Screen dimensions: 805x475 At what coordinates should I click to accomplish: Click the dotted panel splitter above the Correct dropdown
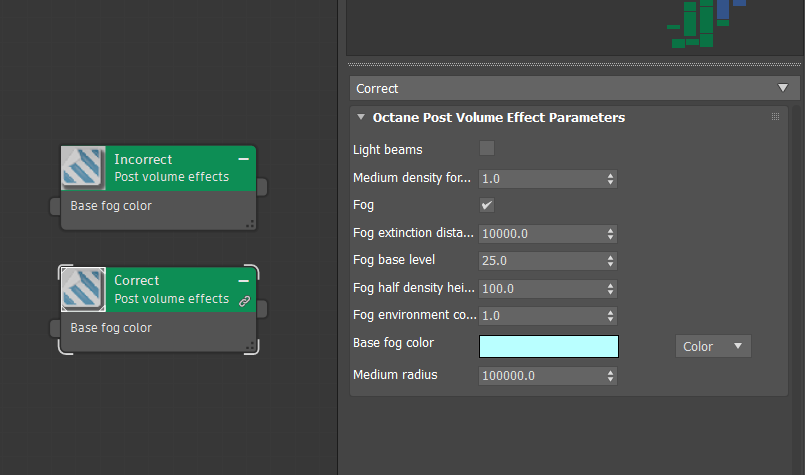(574, 65)
